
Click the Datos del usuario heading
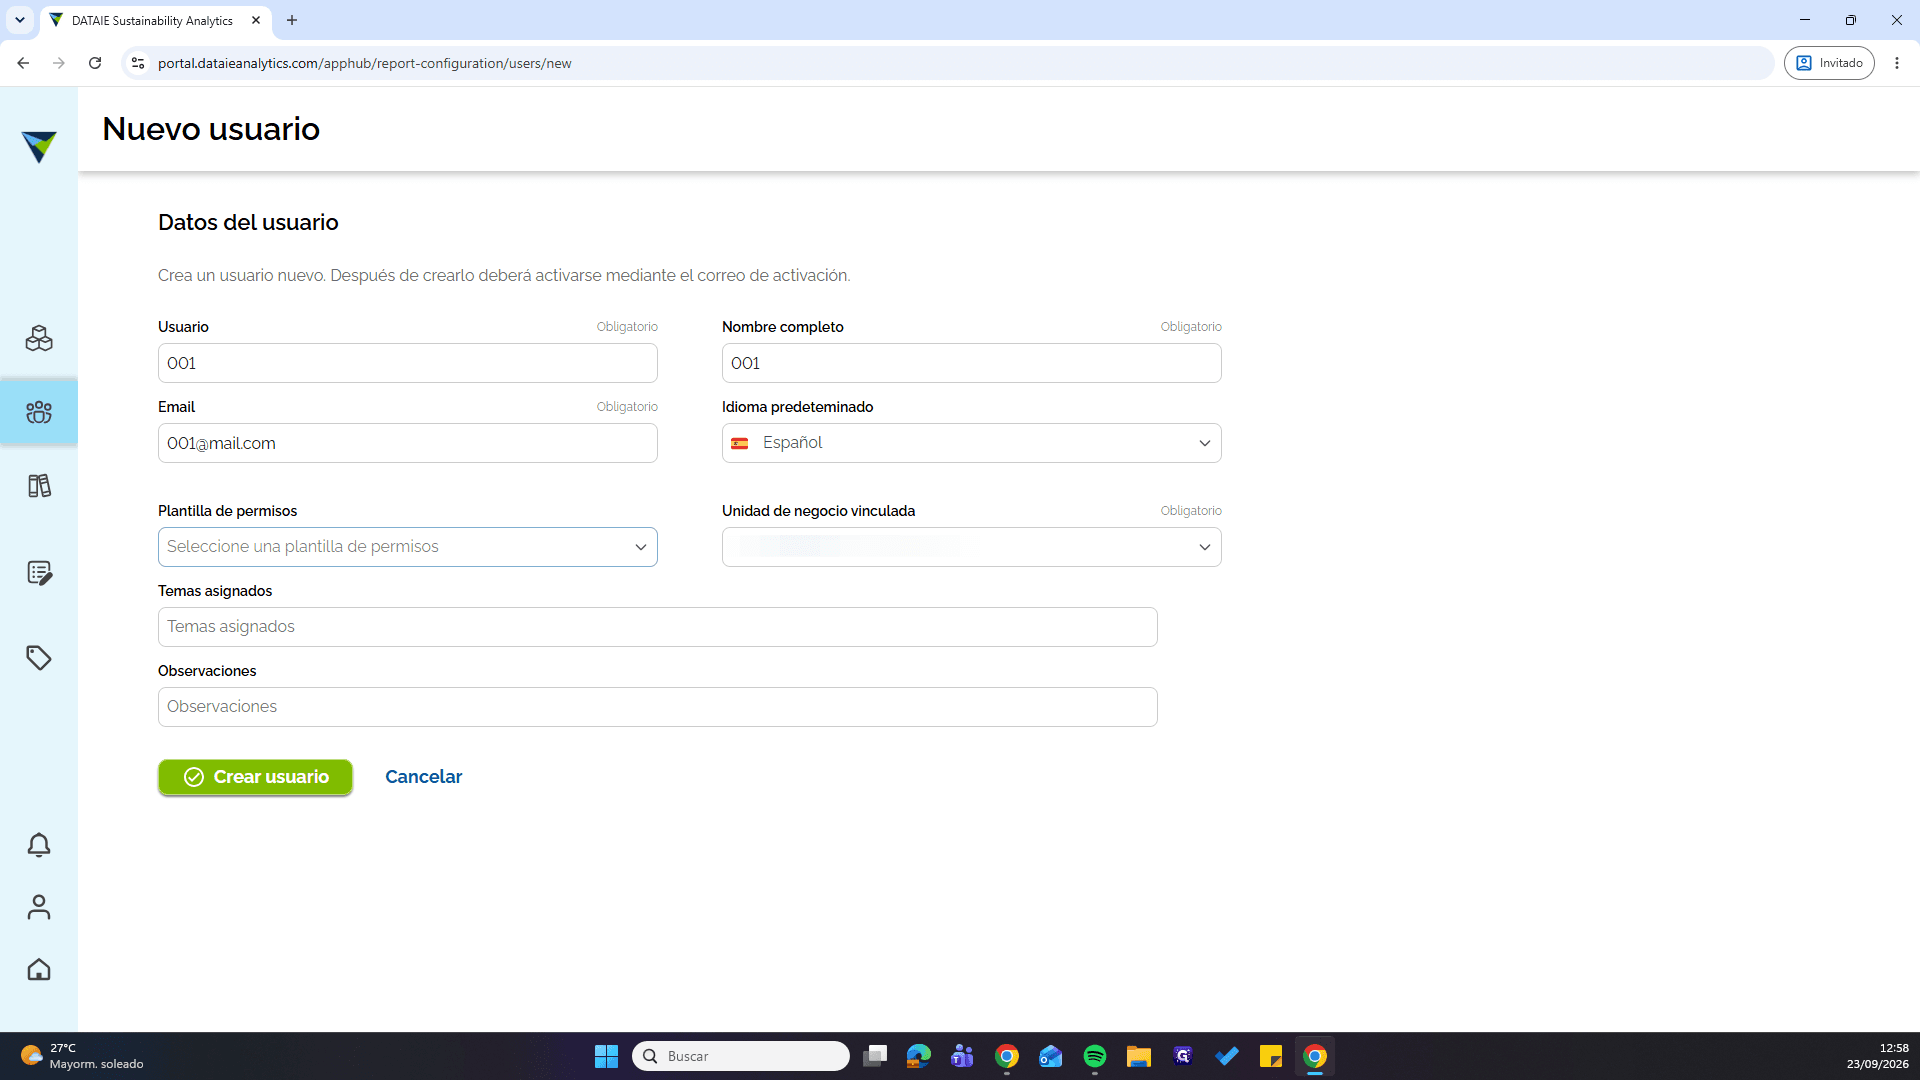click(248, 222)
